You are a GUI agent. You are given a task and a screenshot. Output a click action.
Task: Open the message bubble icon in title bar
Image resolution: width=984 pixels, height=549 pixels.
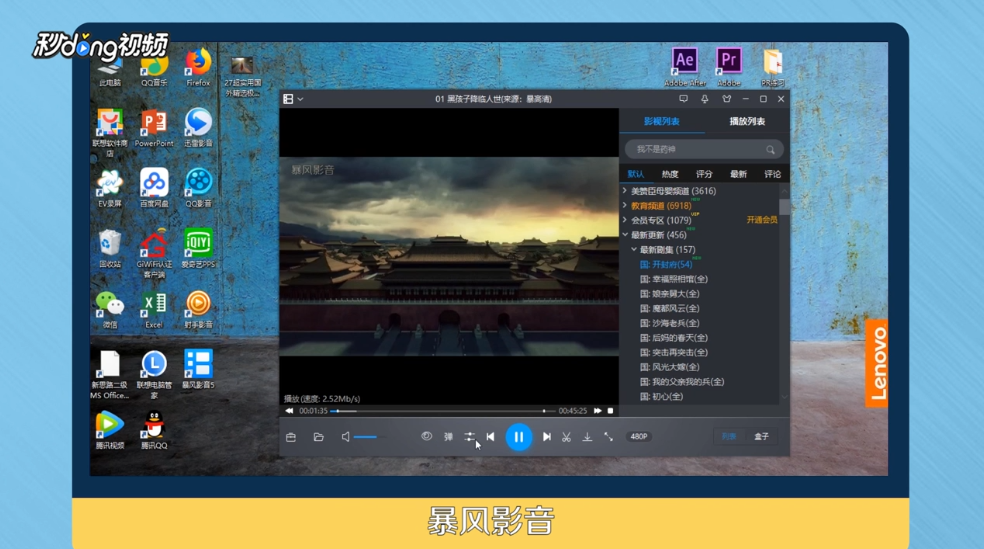(x=683, y=99)
